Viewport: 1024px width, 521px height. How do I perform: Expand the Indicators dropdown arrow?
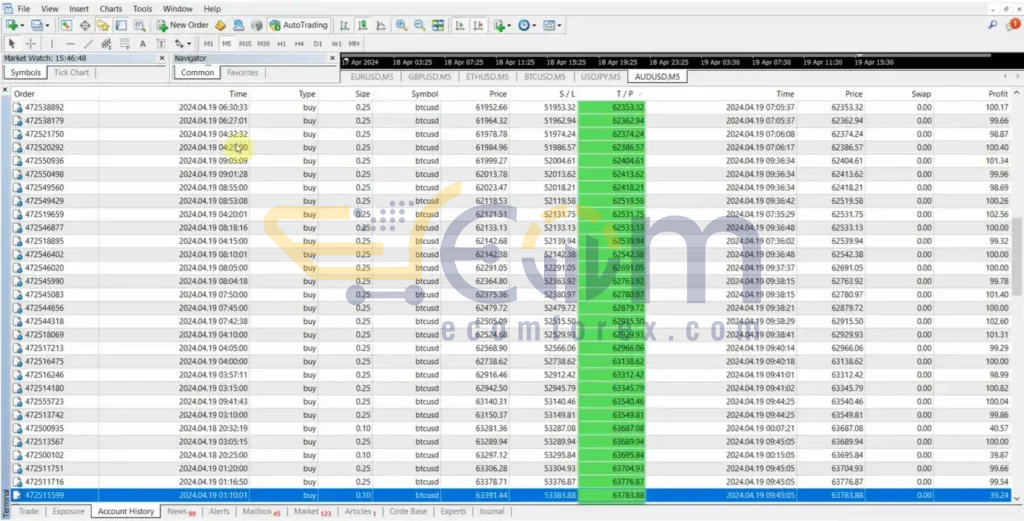(x=509, y=25)
